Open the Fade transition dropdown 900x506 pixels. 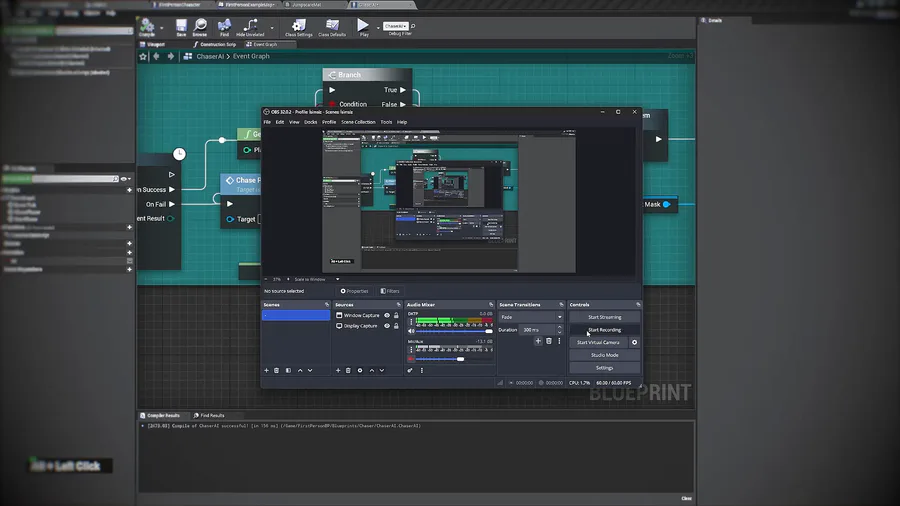point(530,317)
